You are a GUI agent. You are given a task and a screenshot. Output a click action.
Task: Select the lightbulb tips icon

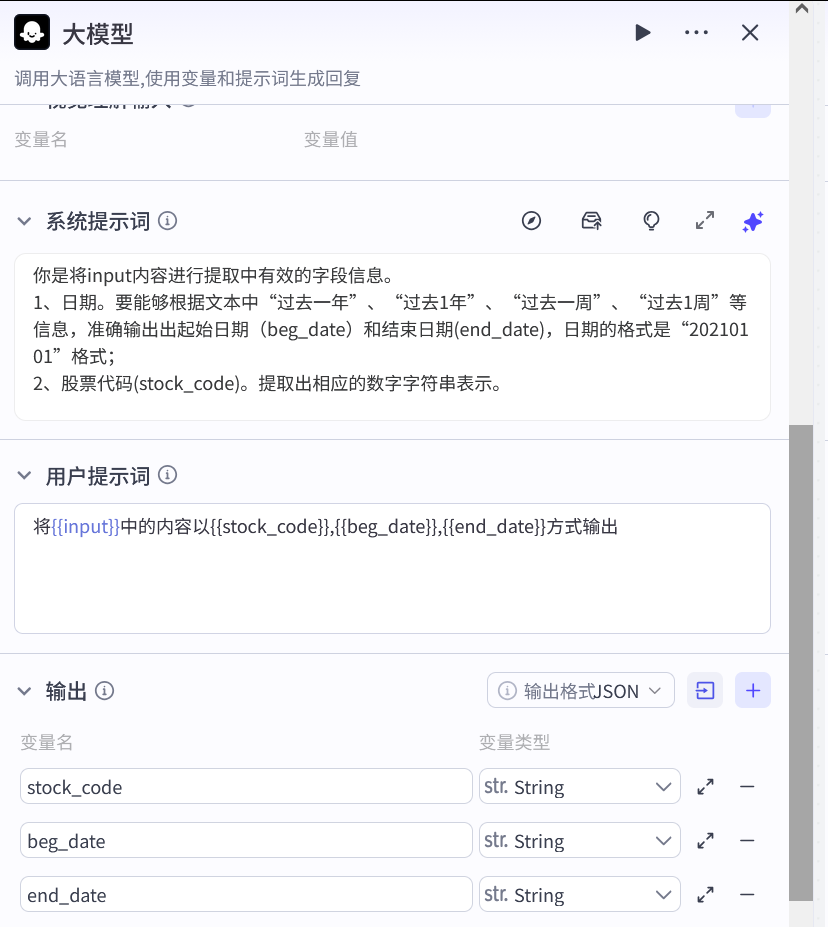pos(651,221)
